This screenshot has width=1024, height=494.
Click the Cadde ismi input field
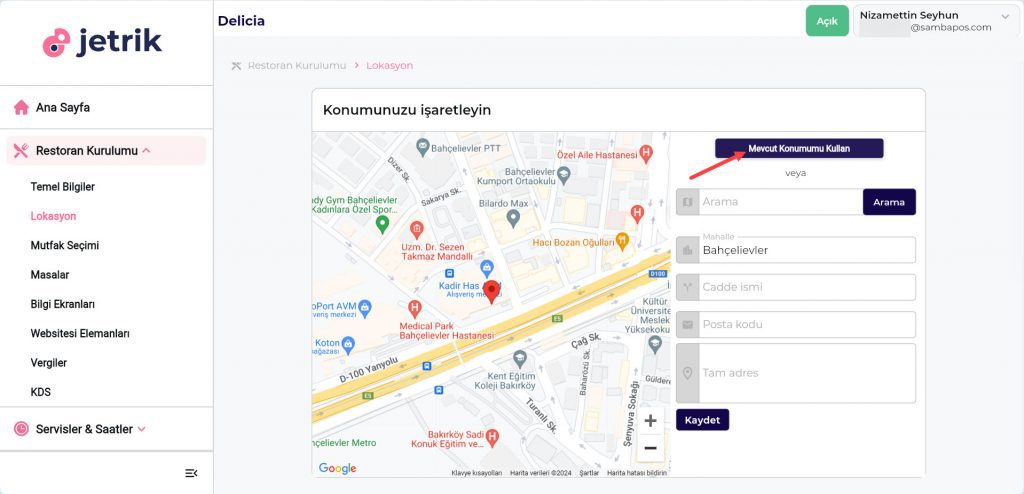[x=806, y=287]
